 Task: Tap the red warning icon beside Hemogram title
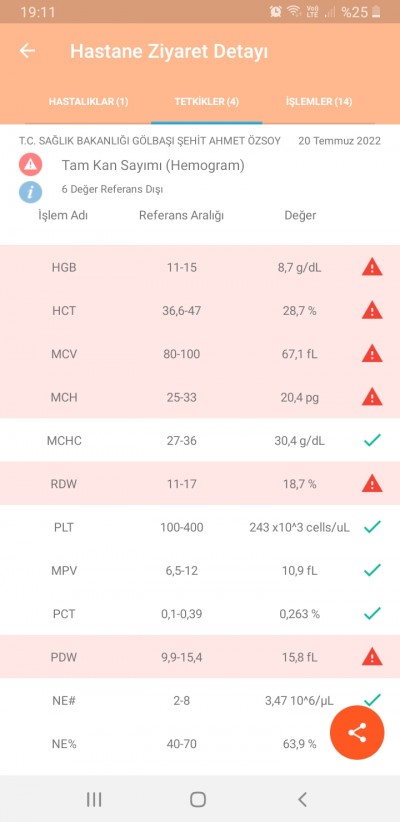click(x=31, y=165)
